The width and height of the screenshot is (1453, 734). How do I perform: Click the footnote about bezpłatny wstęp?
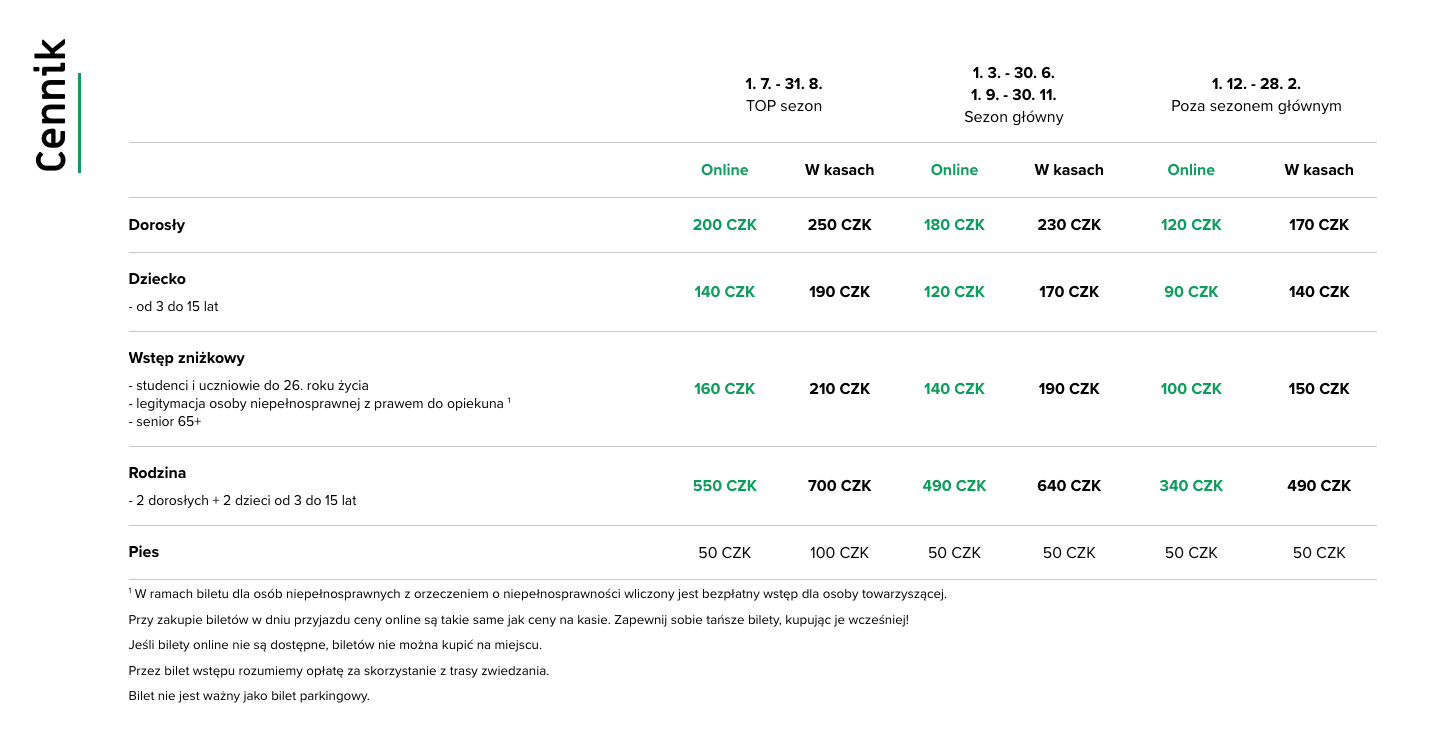coord(537,594)
